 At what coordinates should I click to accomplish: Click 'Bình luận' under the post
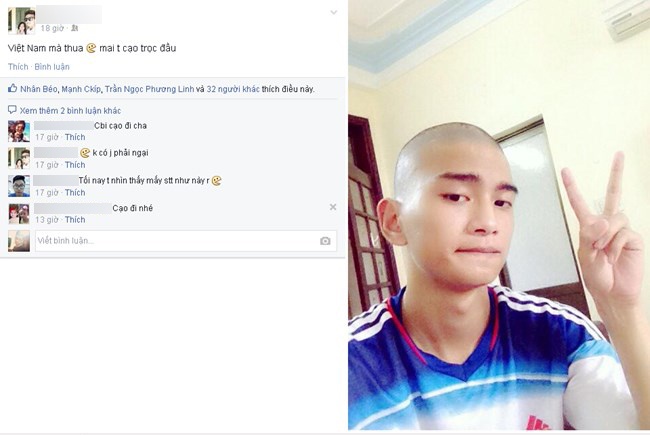click(52, 67)
